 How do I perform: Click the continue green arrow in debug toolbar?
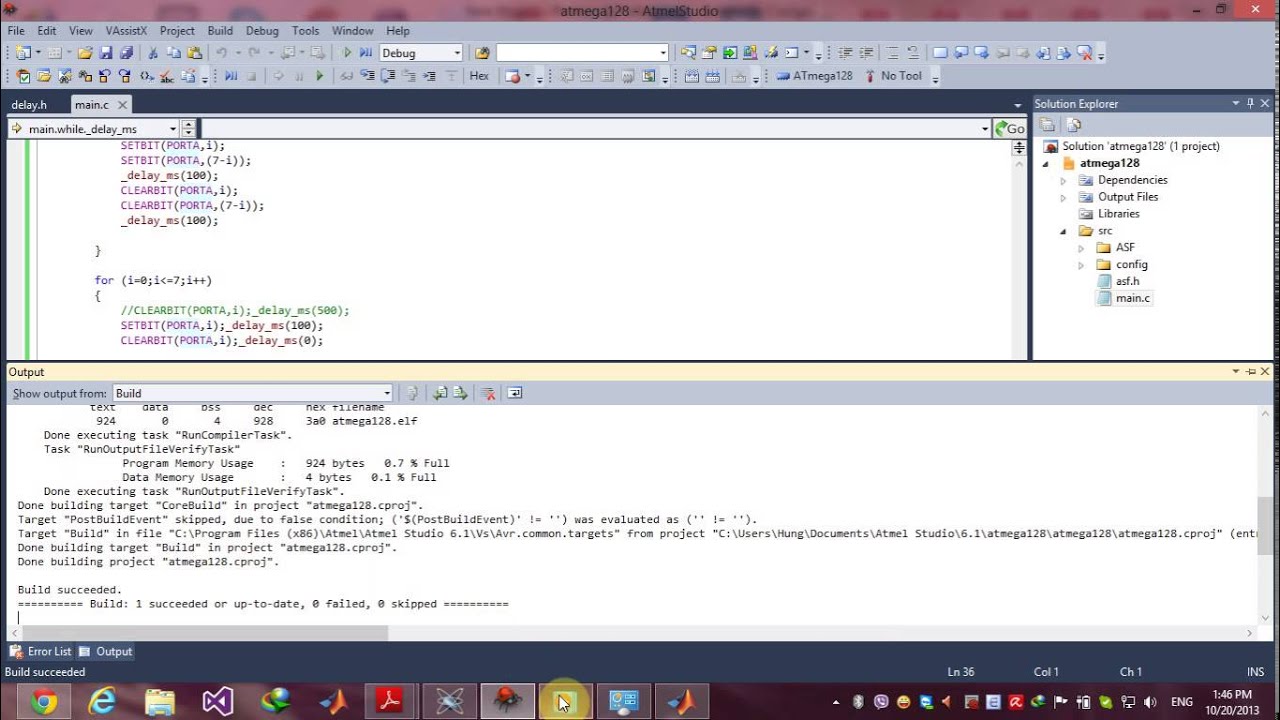pyautogui.click(x=320, y=76)
